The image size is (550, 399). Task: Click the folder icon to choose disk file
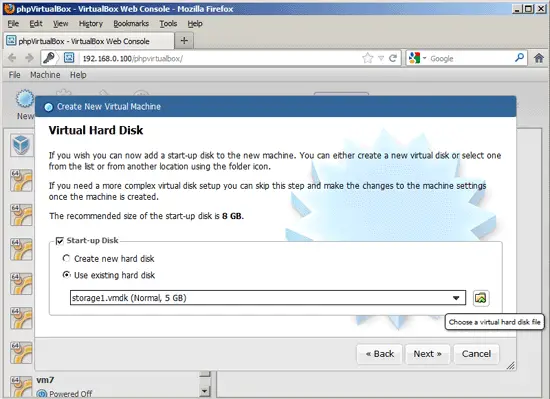481,298
